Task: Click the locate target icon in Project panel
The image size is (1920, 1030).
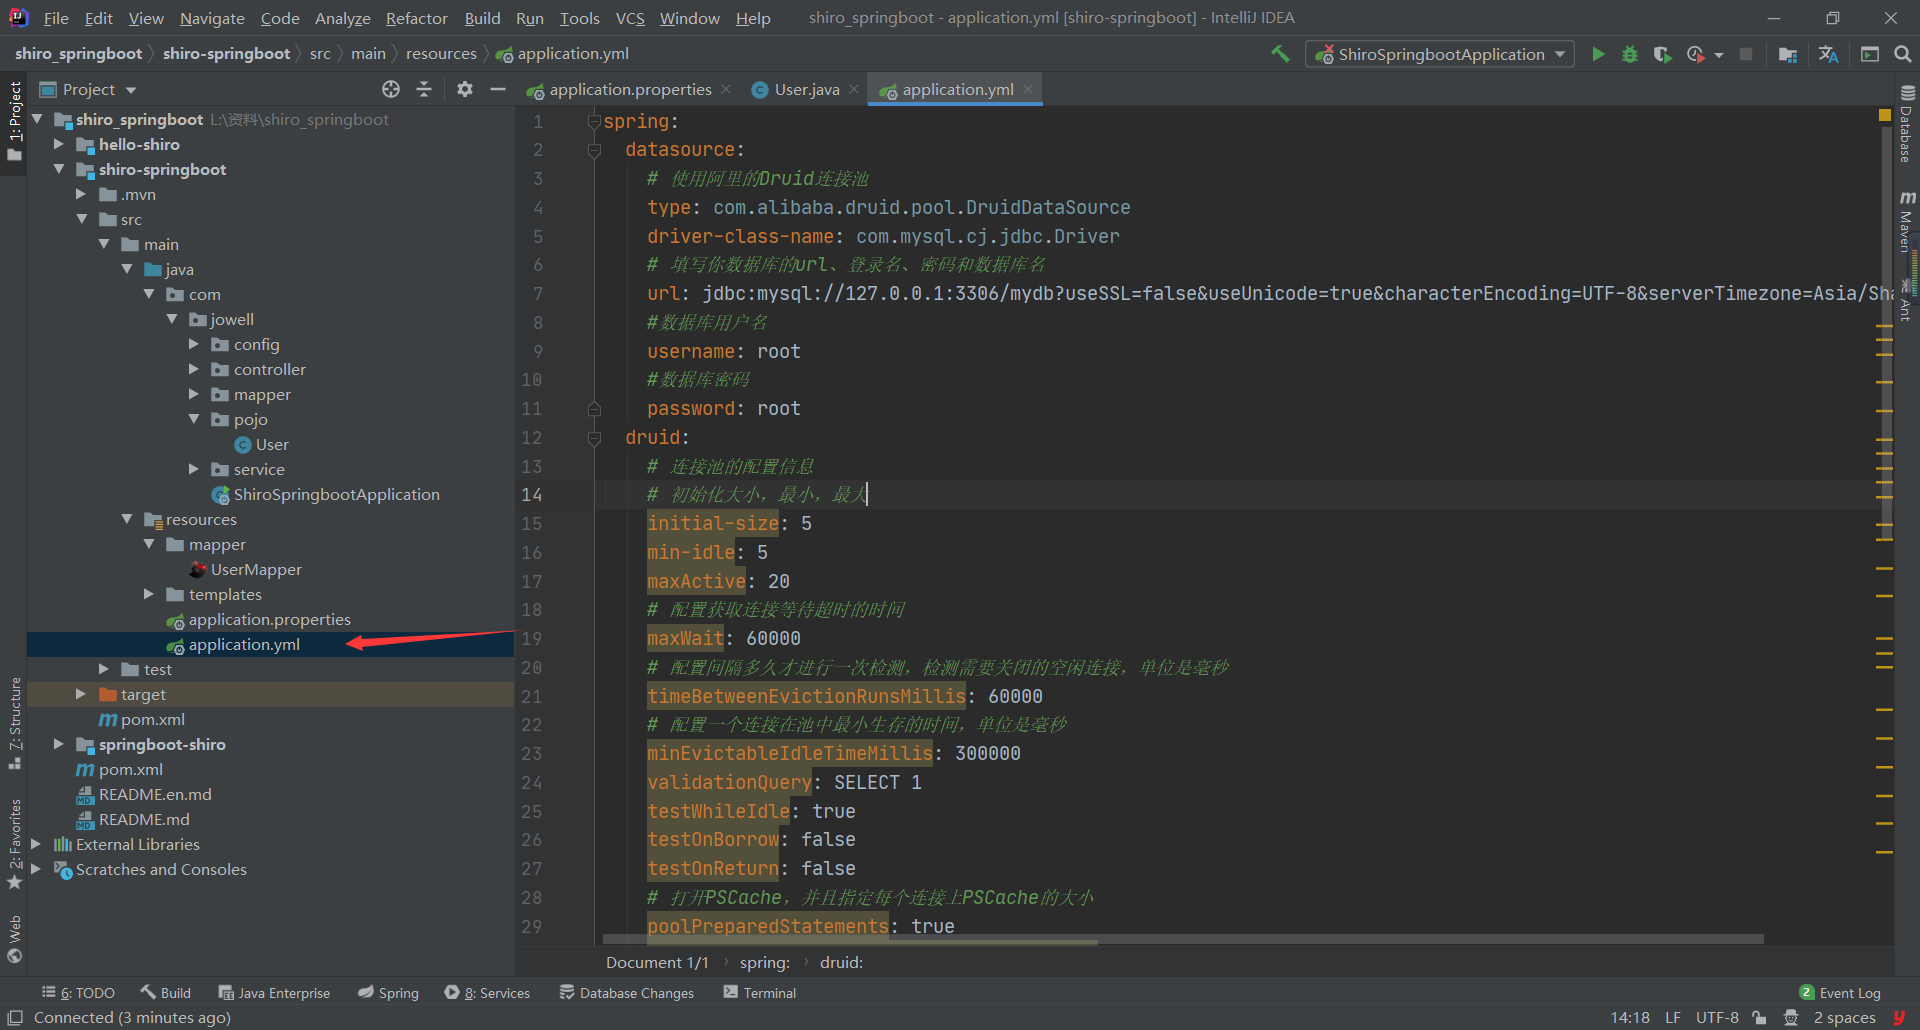Action: pos(391,89)
